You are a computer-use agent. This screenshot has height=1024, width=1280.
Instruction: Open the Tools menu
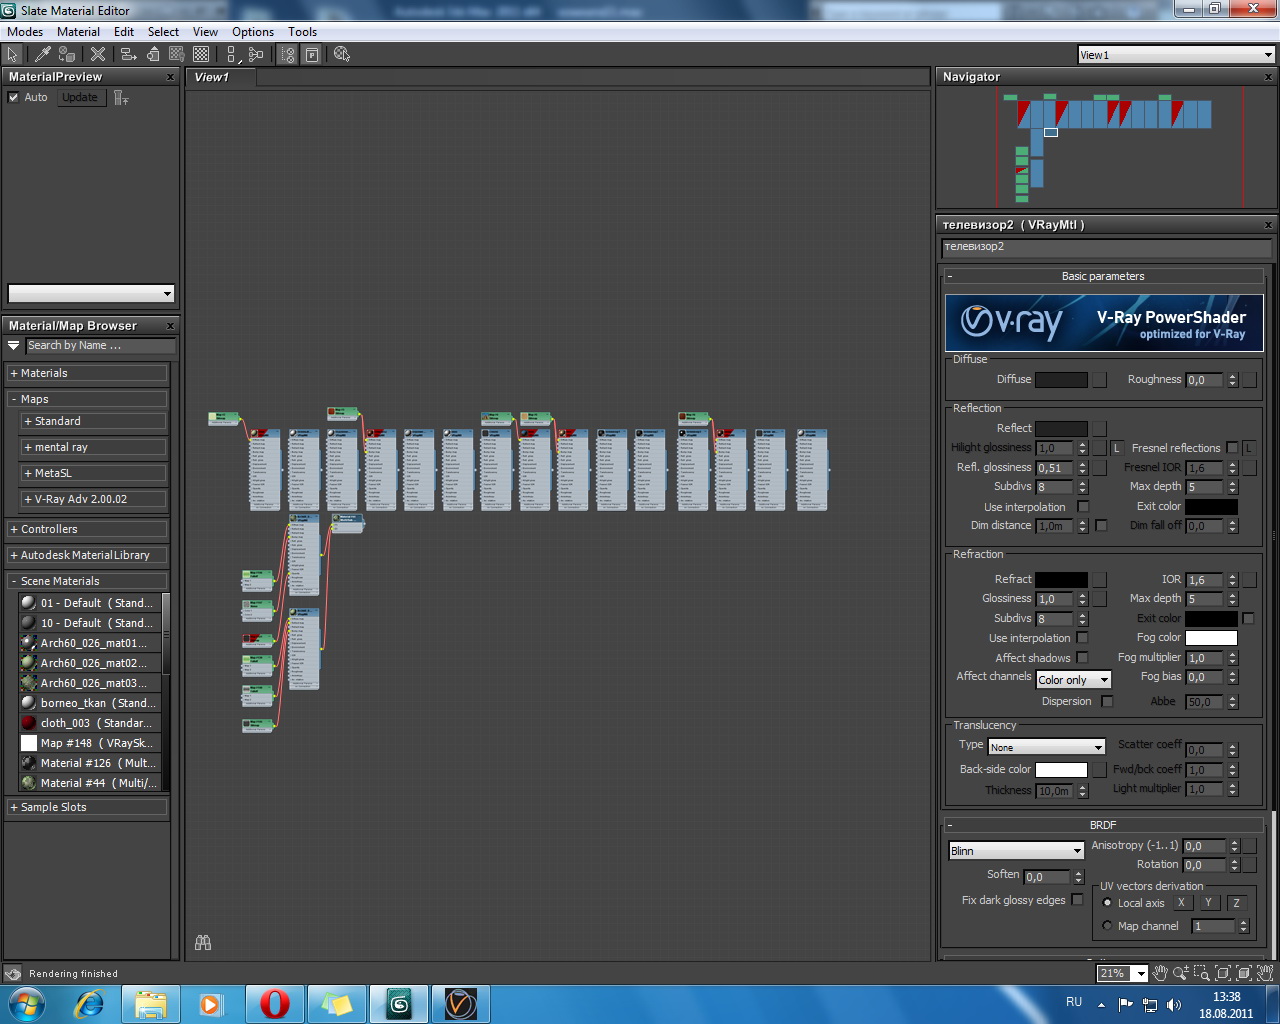pos(302,31)
